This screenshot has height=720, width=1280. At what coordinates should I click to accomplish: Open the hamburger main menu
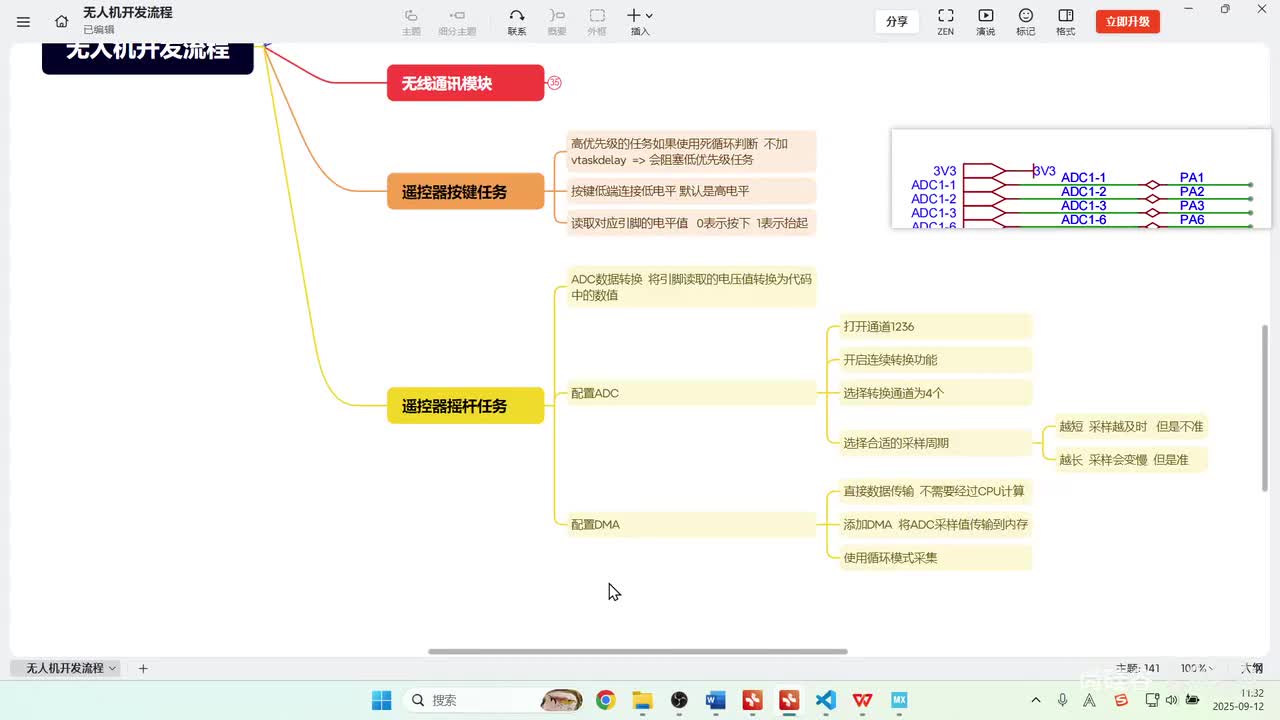pos(24,21)
